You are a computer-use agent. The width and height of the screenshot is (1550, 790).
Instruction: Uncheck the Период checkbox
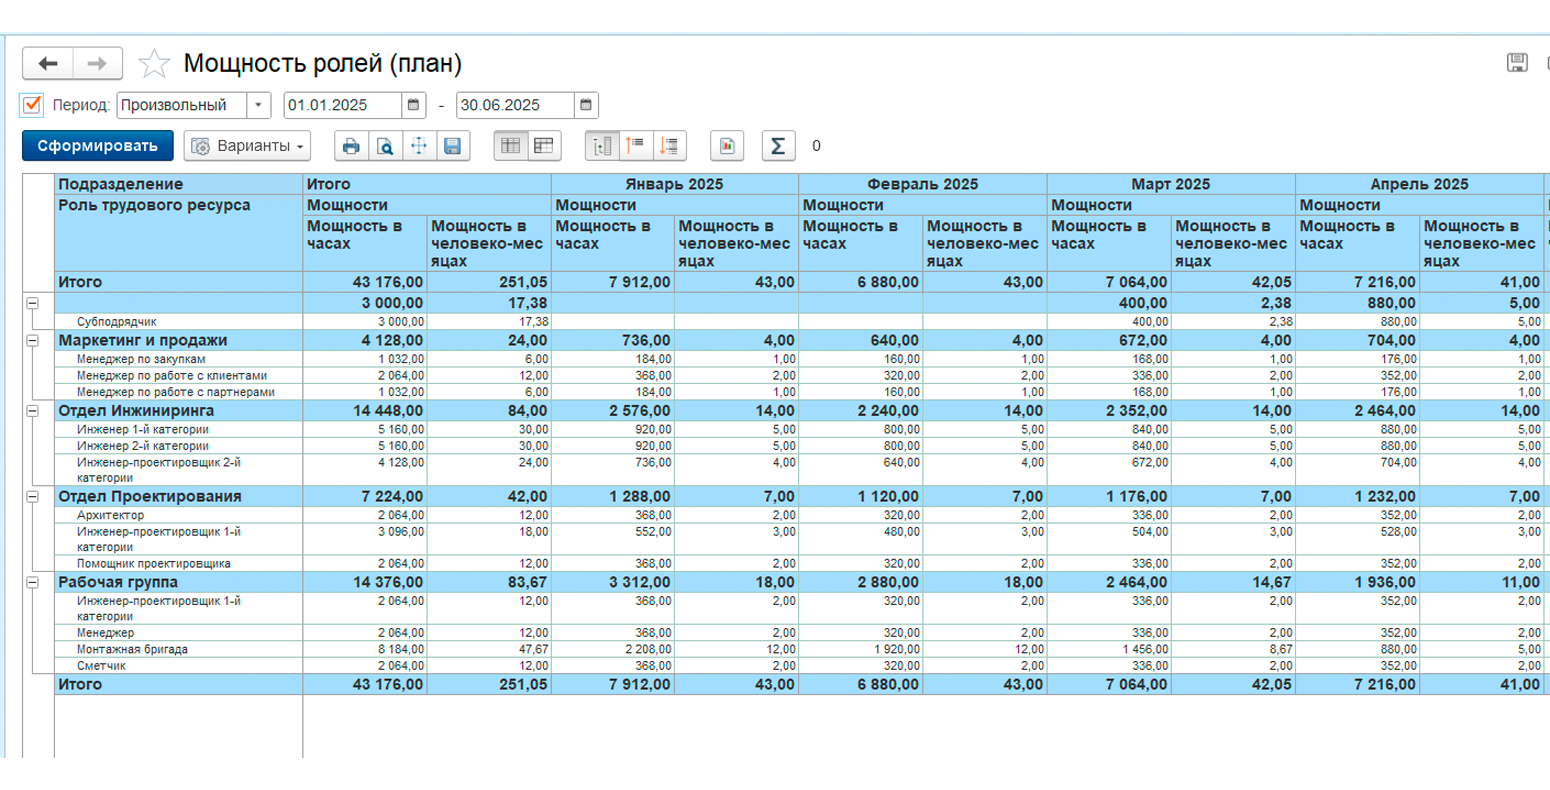click(x=32, y=104)
